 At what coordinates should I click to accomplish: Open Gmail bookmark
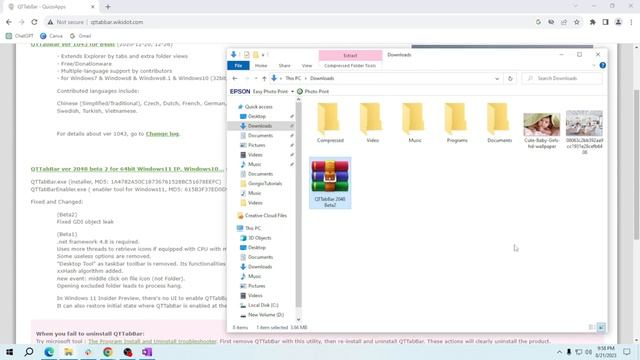pyautogui.click(x=80, y=36)
